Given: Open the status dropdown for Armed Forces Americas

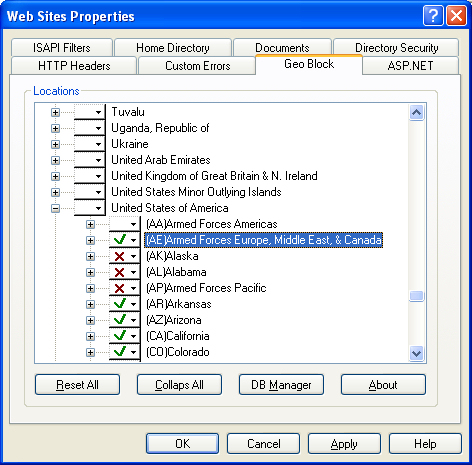Looking at the screenshot, I should tap(133, 224).
